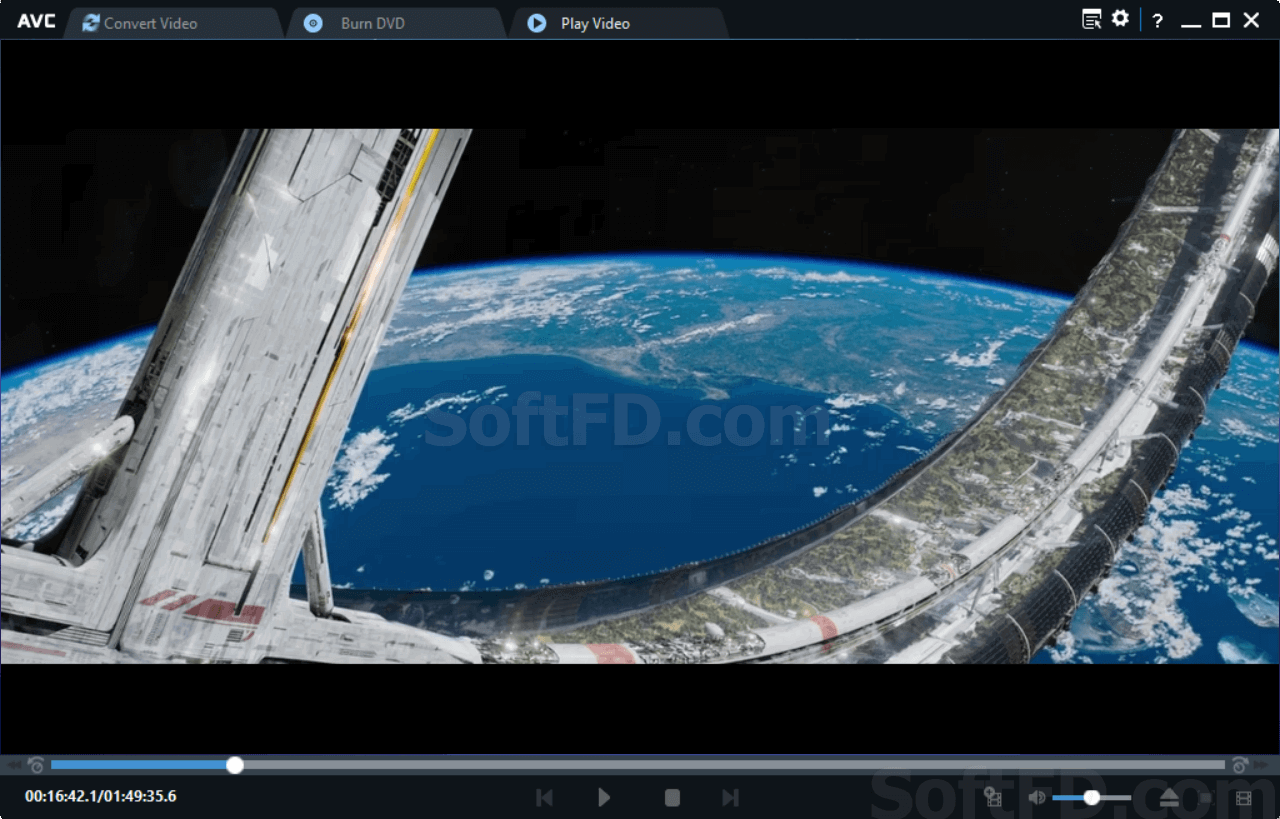Open the task list icon in title bar
The height and width of the screenshot is (819, 1280).
click(x=1092, y=19)
